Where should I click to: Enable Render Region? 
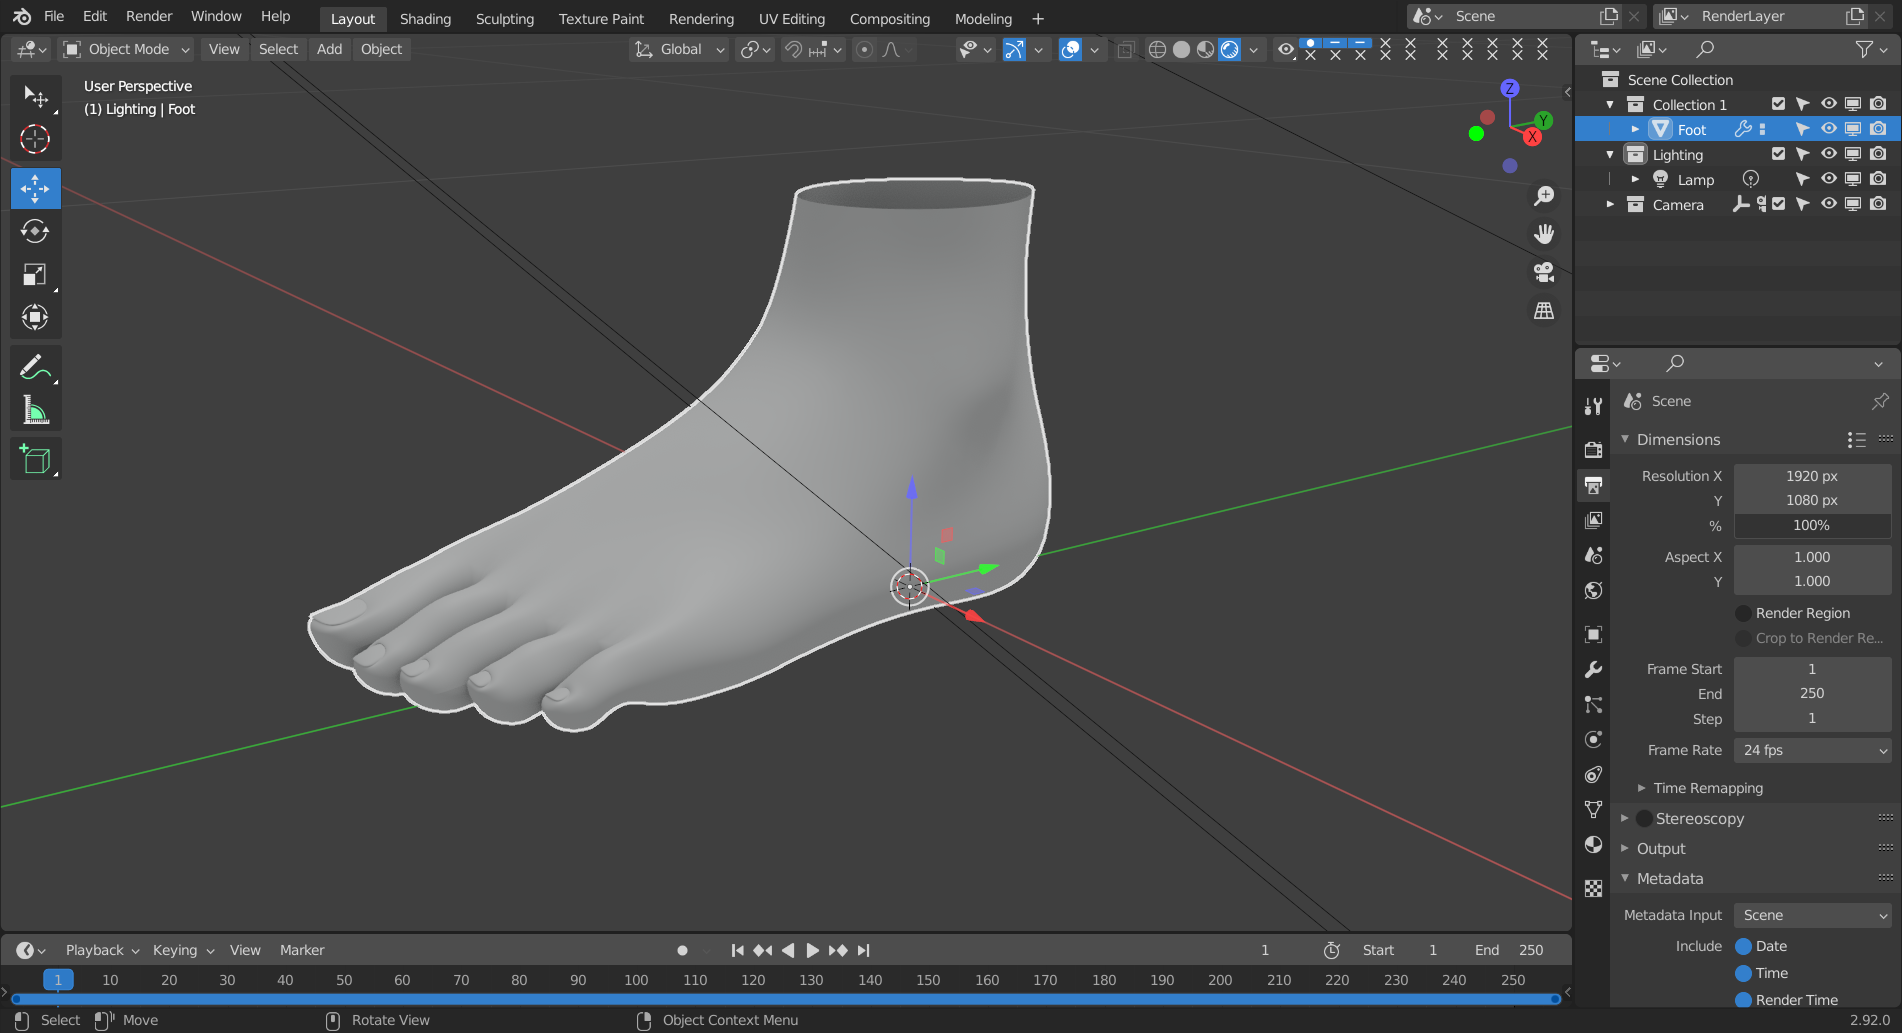1744,612
